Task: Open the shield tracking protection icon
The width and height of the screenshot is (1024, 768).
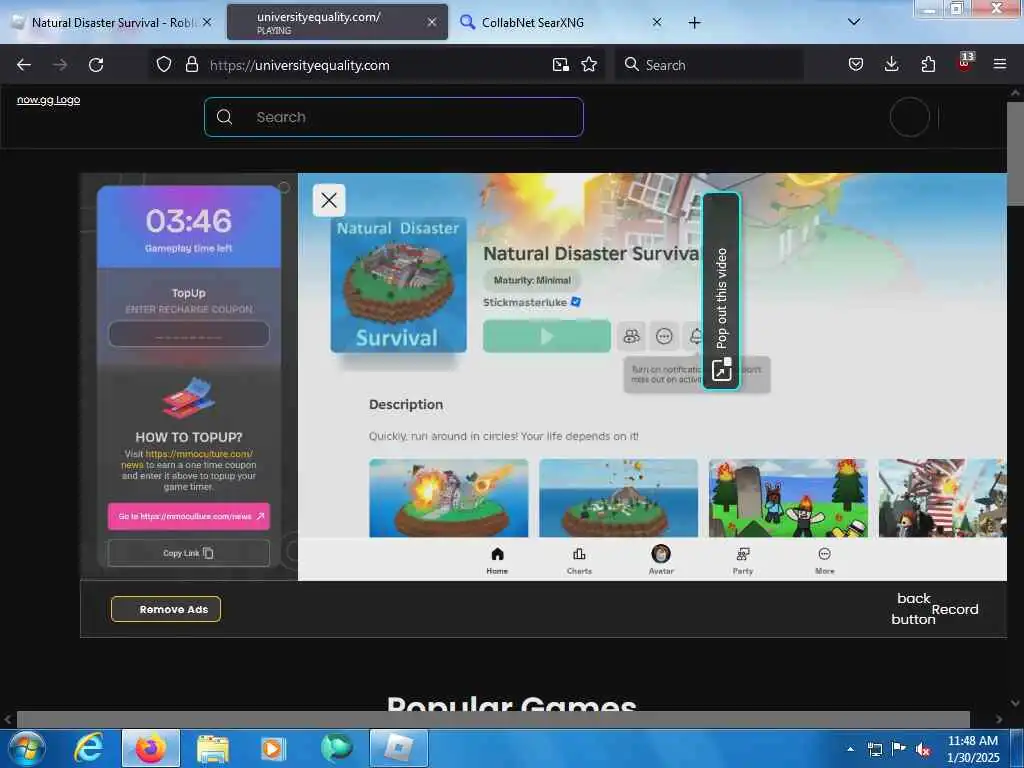Action: tap(163, 65)
